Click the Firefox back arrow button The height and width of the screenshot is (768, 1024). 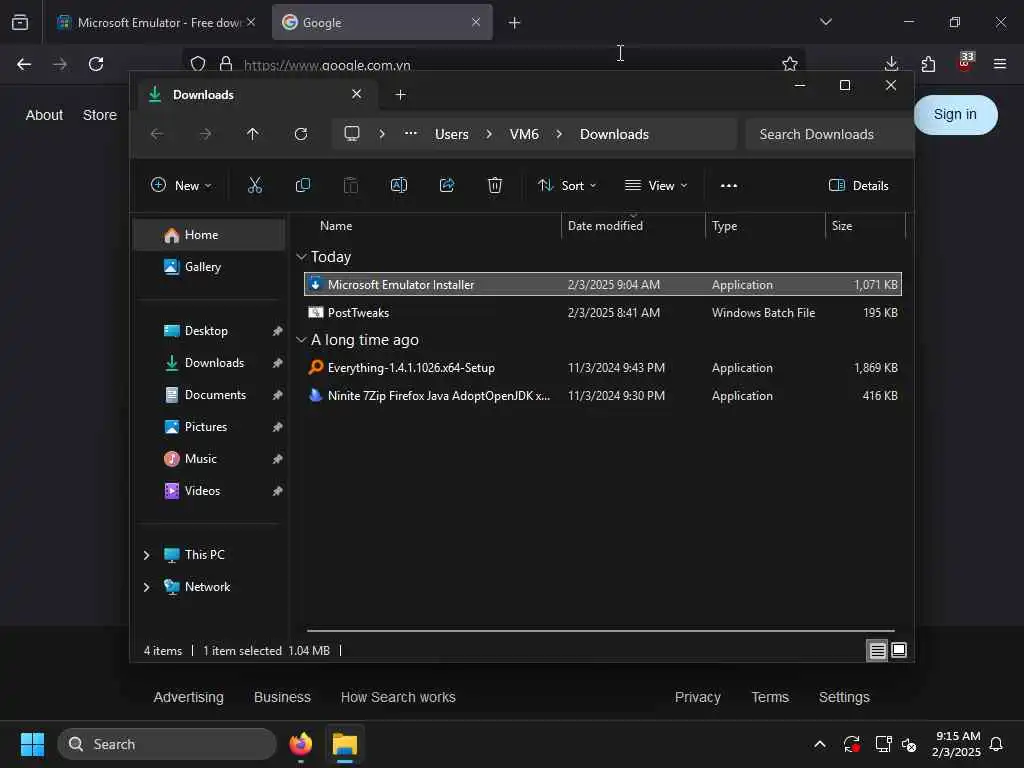[x=24, y=64]
